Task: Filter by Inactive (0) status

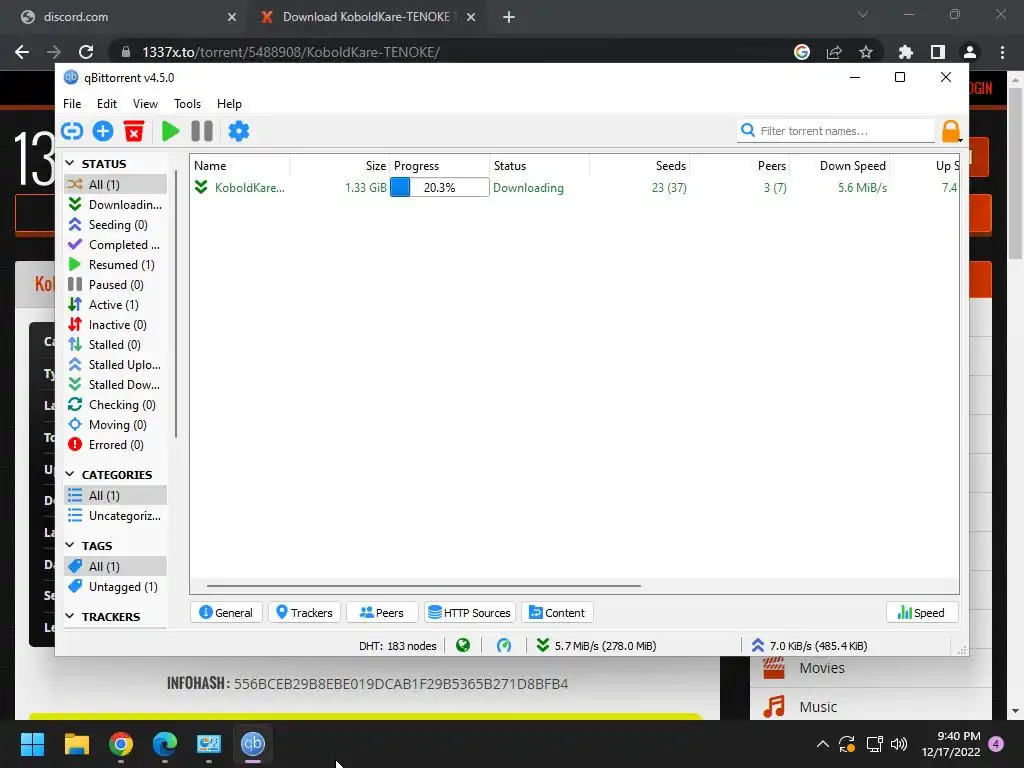Action: pyautogui.click(x=116, y=325)
